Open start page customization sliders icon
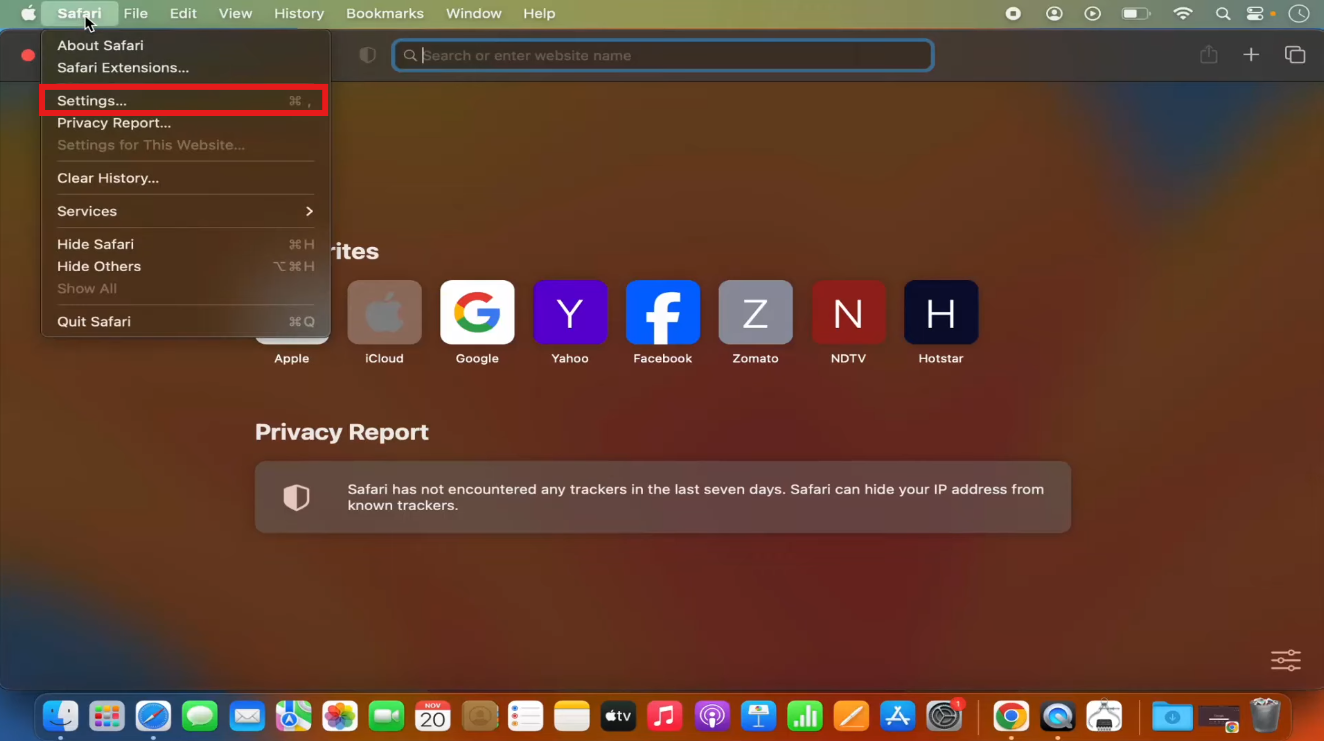 (x=1286, y=660)
